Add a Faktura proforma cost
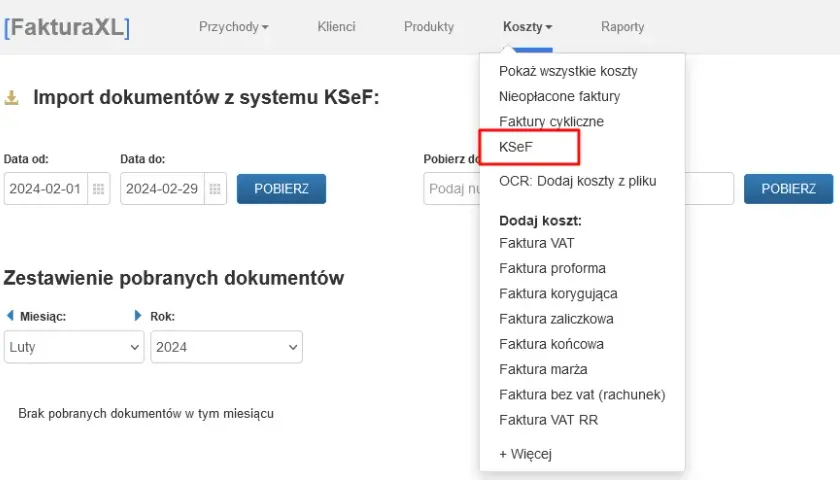Image resolution: width=840 pixels, height=480 pixels. coord(552,268)
